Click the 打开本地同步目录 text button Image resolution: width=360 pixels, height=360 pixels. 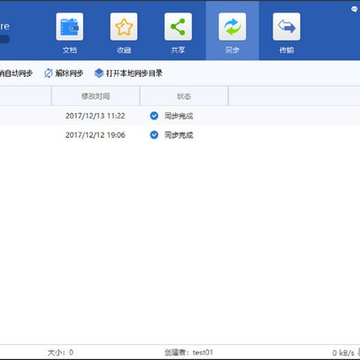point(134,73)
